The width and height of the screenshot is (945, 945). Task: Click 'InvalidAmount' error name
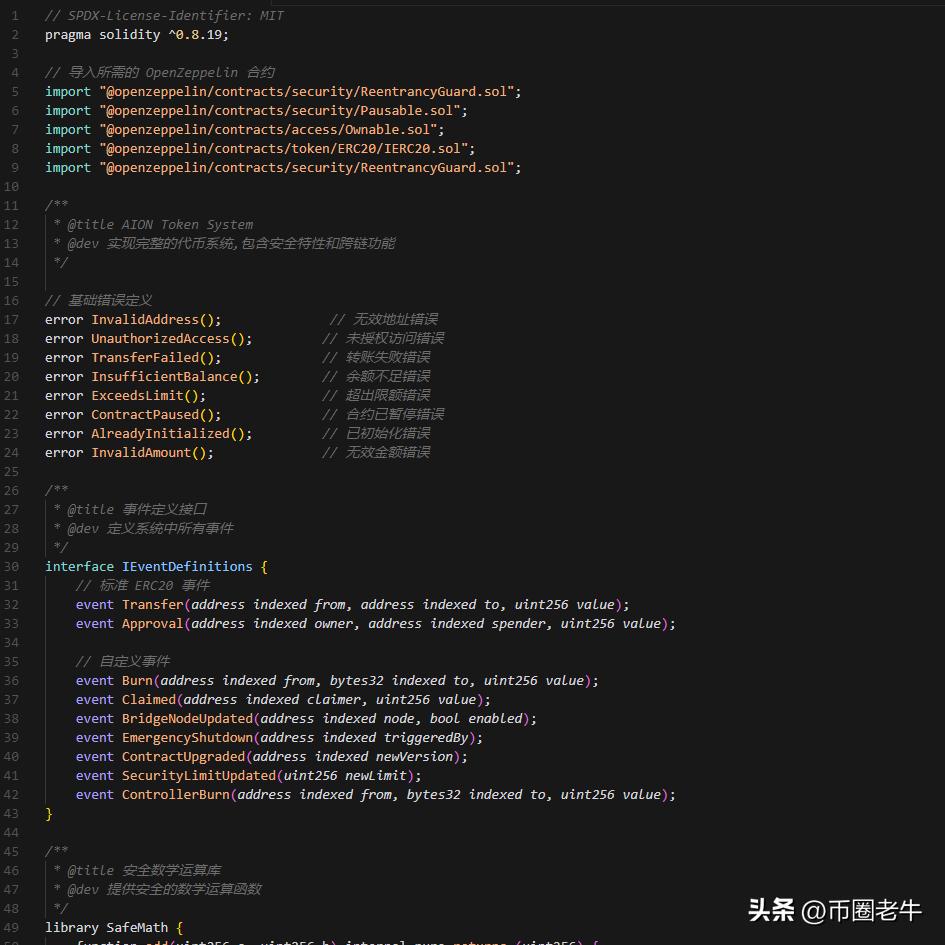click(141, 453)
